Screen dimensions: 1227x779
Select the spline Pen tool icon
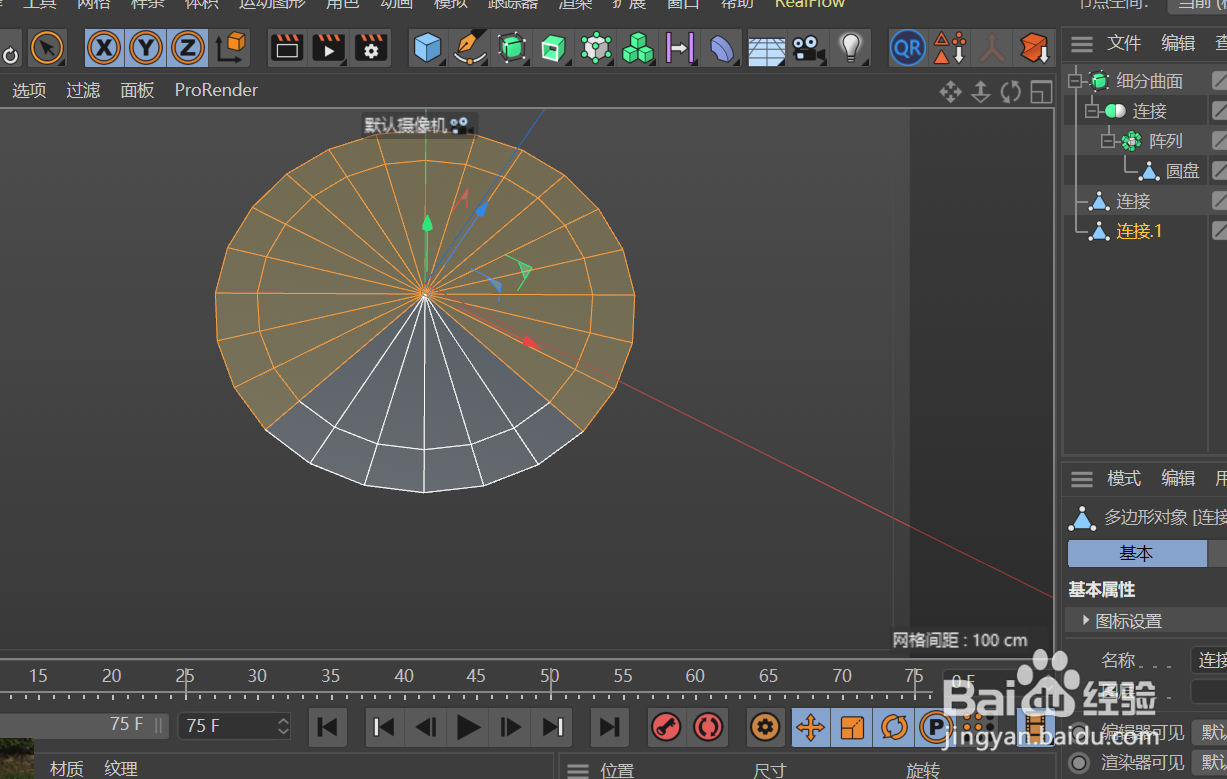[469, 47]
